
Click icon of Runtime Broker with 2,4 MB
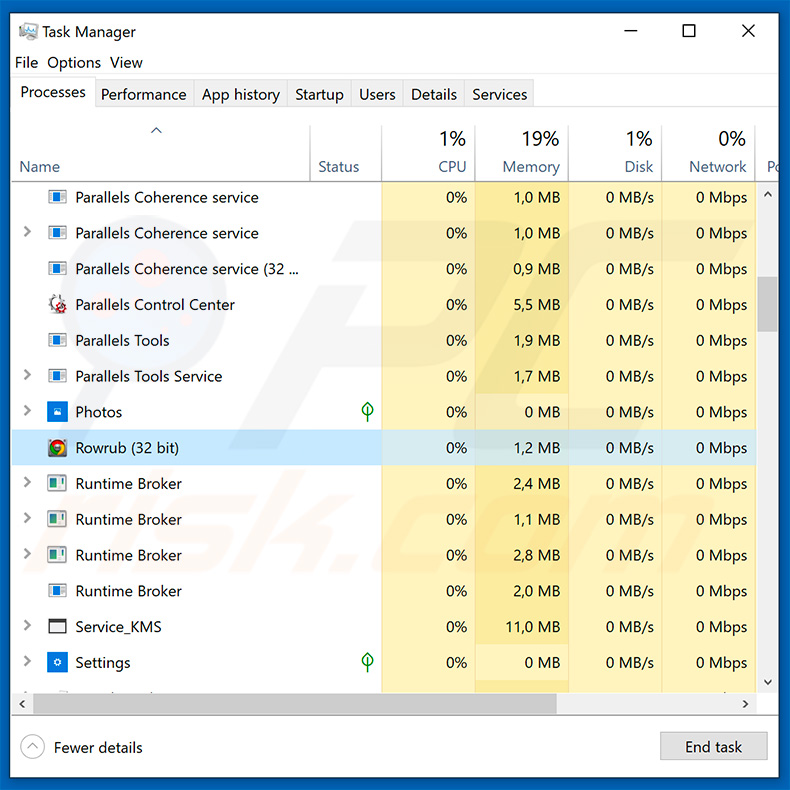[x=57, y=483]
